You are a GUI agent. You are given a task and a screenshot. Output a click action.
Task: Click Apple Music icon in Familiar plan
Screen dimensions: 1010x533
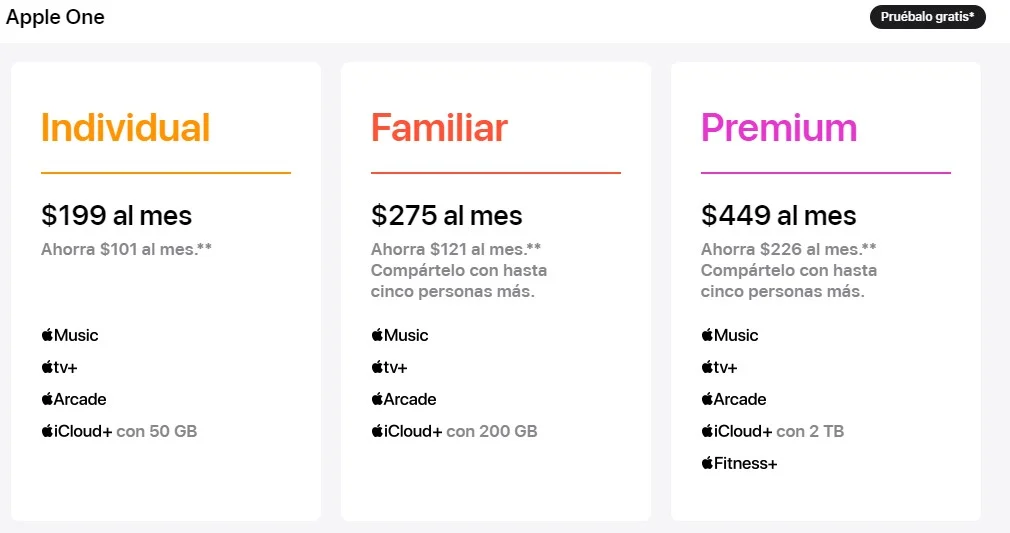[399, 335]
